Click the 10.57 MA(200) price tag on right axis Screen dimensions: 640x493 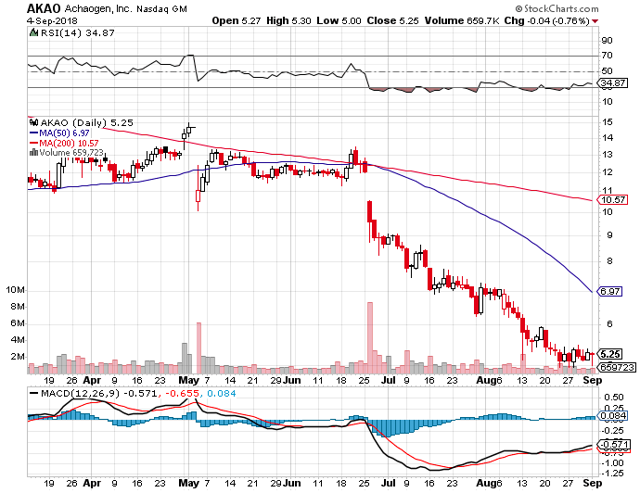tap(612, 200)
